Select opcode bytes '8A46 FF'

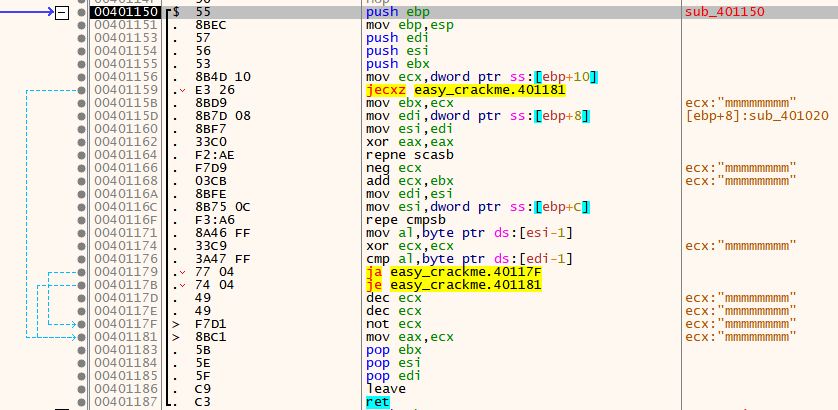(223, 233)
